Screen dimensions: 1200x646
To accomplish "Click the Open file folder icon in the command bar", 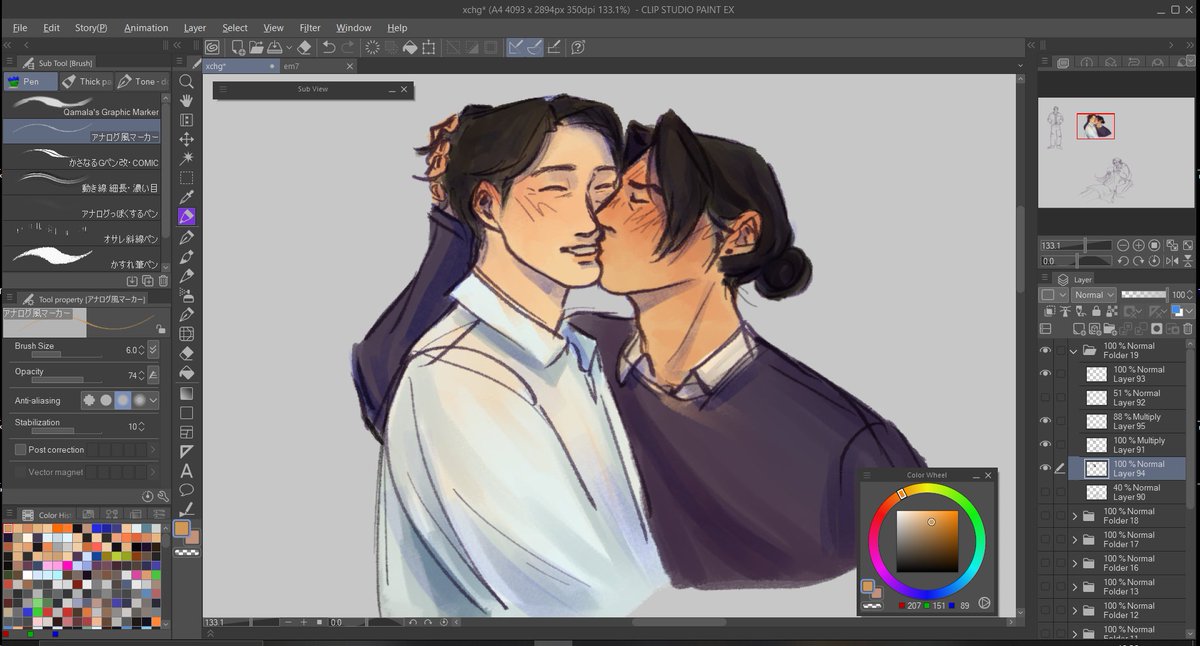I will [256, 47].
